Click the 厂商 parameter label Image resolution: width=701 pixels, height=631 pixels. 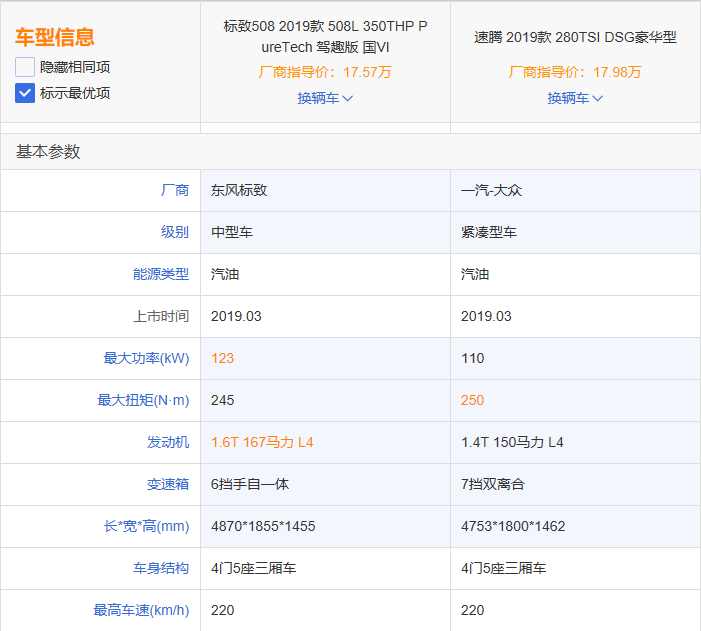coord(174,190)
